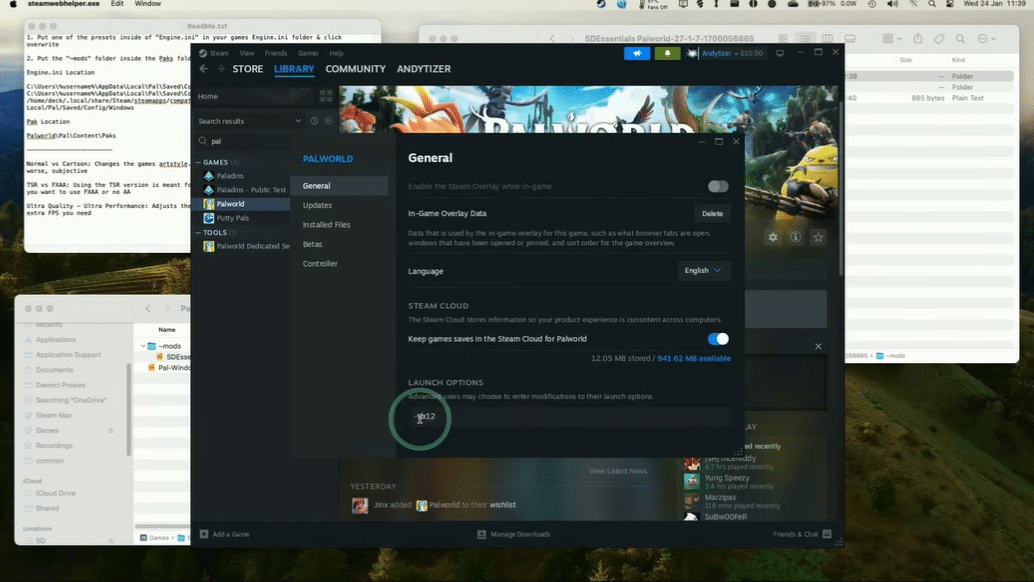Collapse the GAMES category in sidebar
The image size is (1034, 582).
pos(198,162)
